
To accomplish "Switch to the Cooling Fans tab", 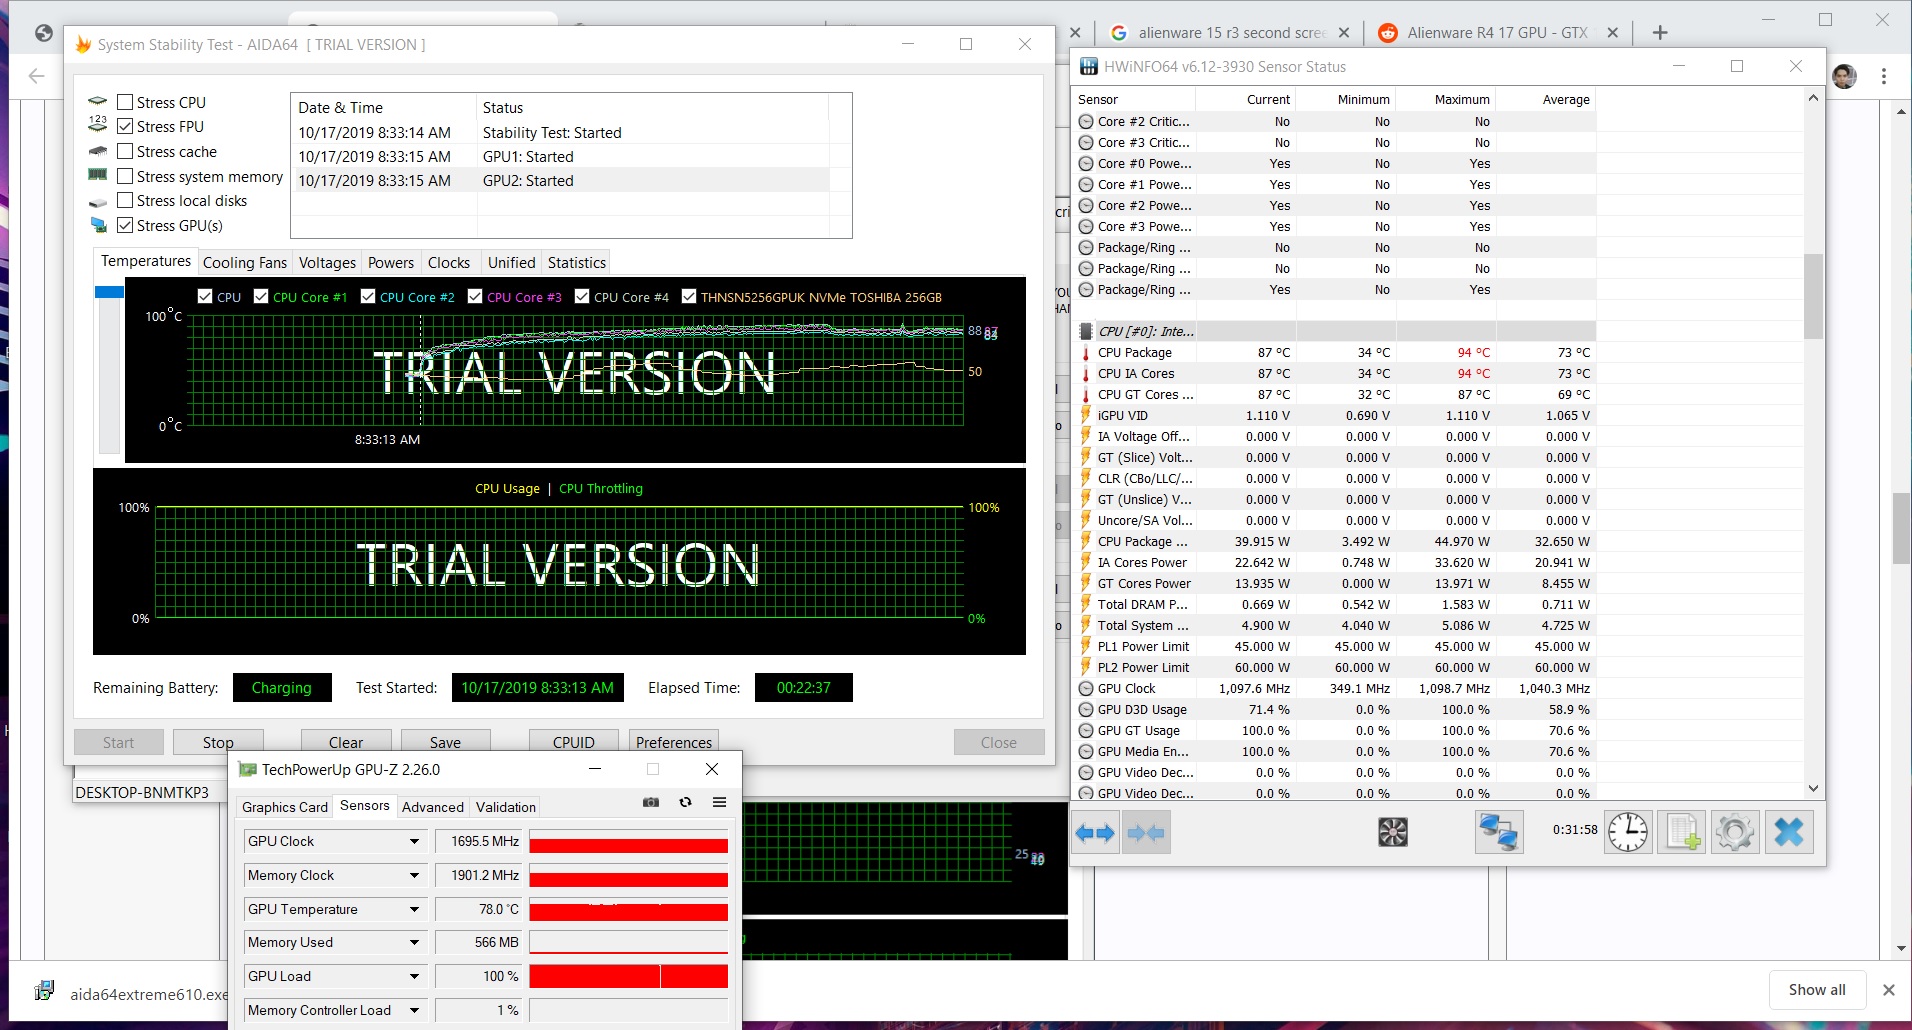I will click(x=244, y=262).
